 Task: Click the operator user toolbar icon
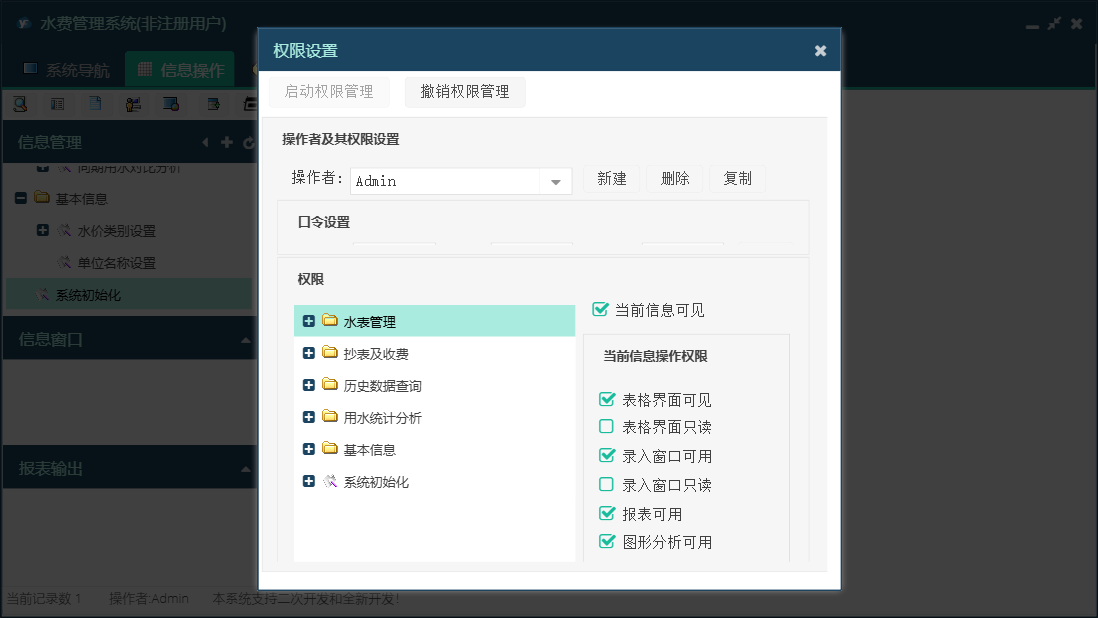133,104
